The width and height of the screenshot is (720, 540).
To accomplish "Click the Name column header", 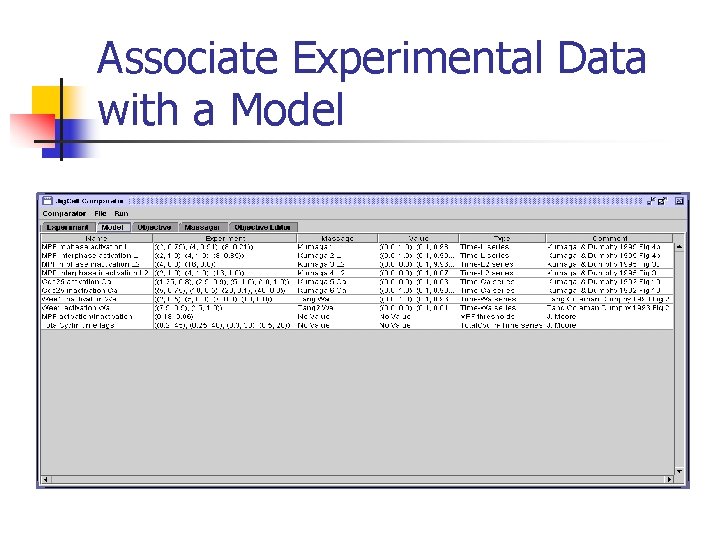I will pyautogui.click(x=96, y=238).
